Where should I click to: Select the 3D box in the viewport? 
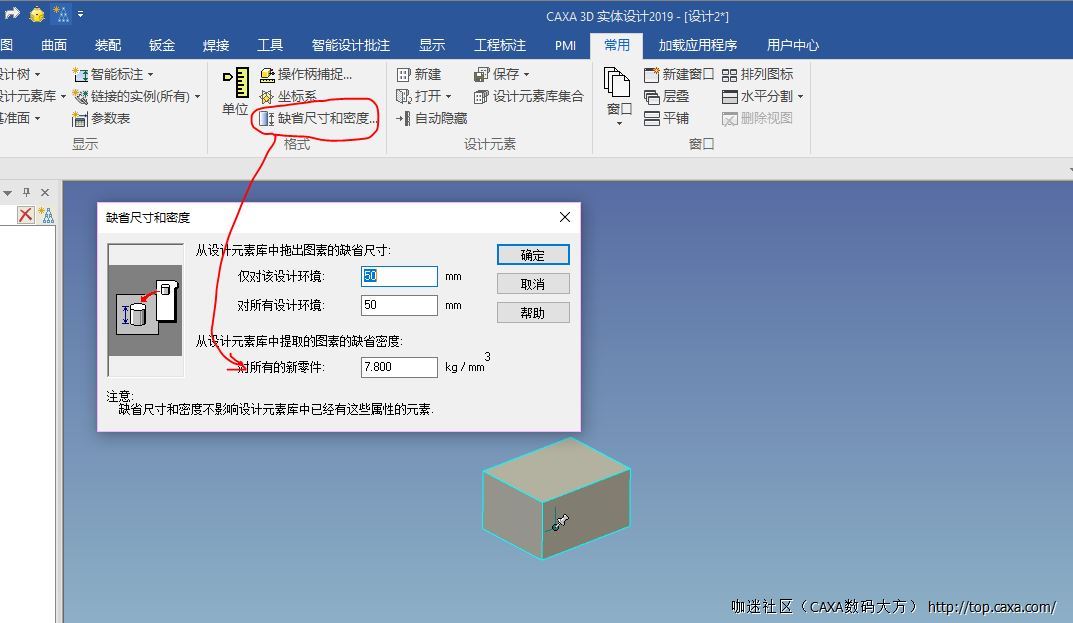[556, 498]
